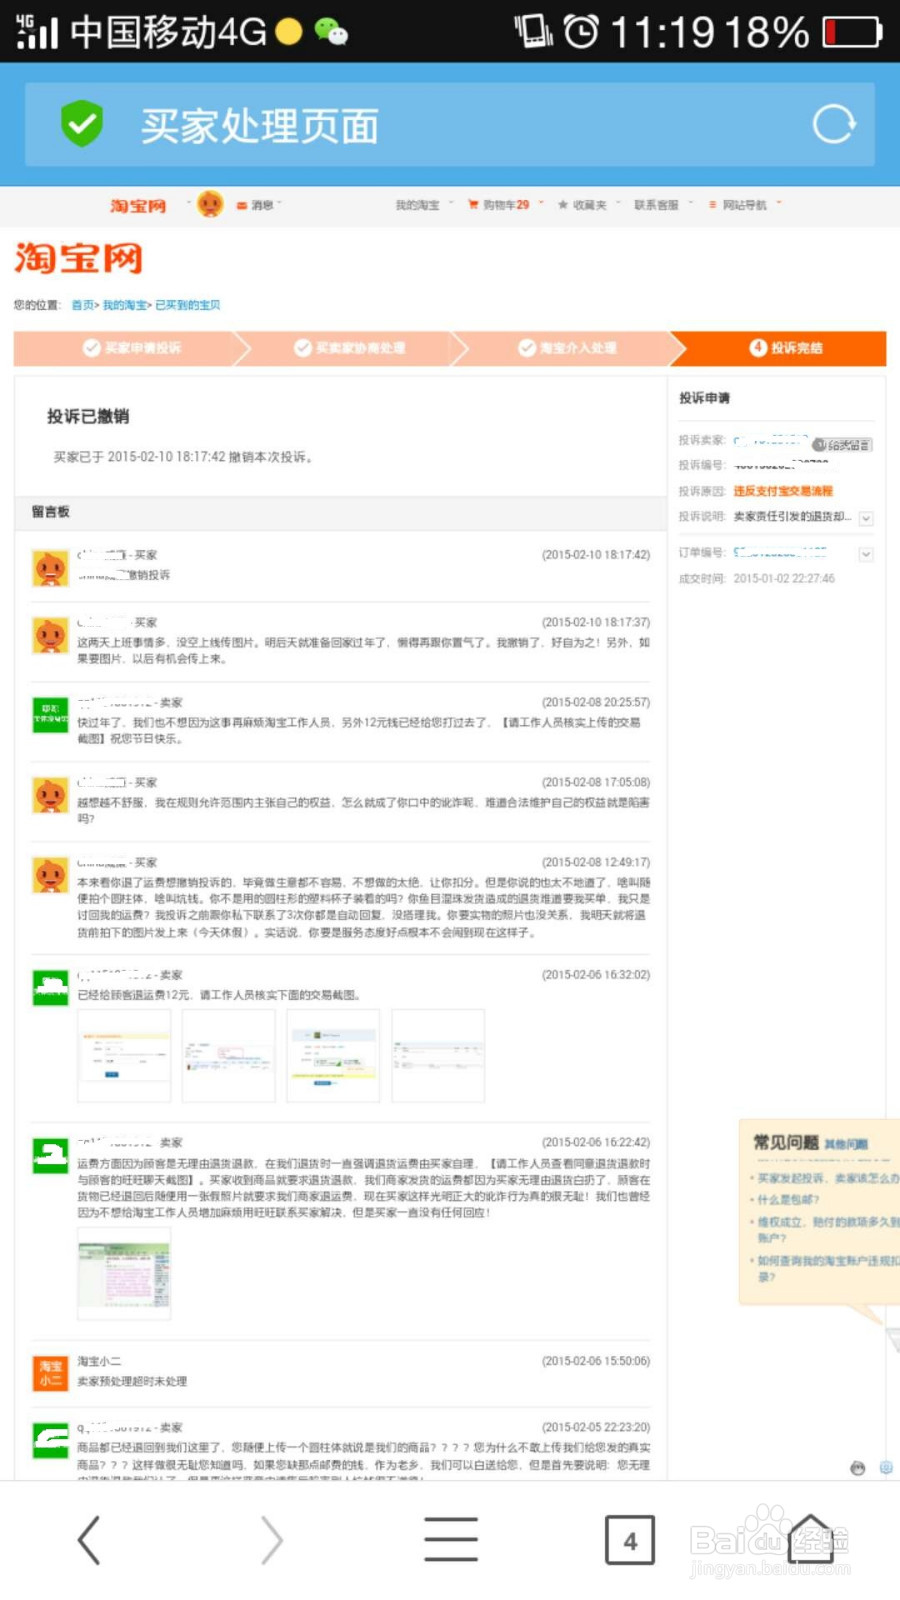Go back with the browser back arrow
Image resolution: width=900 pixels, height=1600 pixels.
tap(90, 1539)
